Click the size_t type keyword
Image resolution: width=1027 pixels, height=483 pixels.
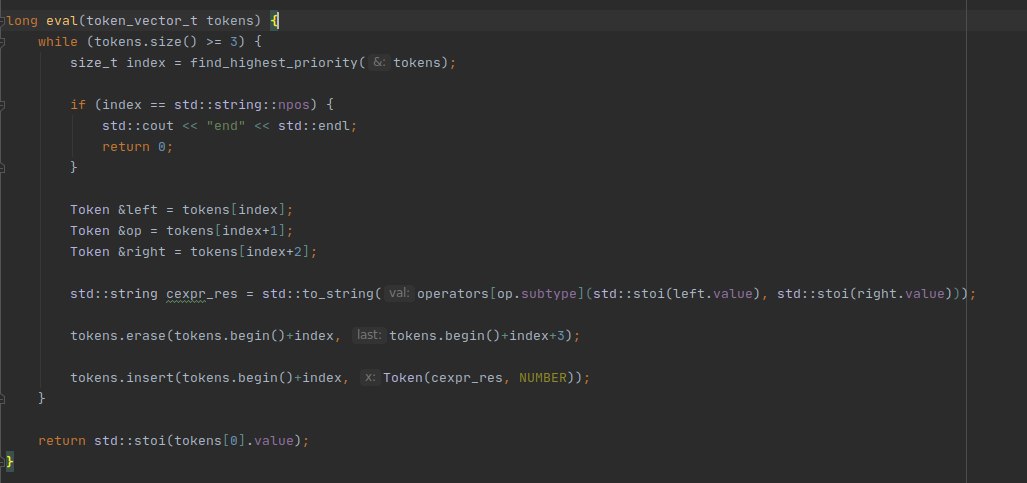pos(94,63)
